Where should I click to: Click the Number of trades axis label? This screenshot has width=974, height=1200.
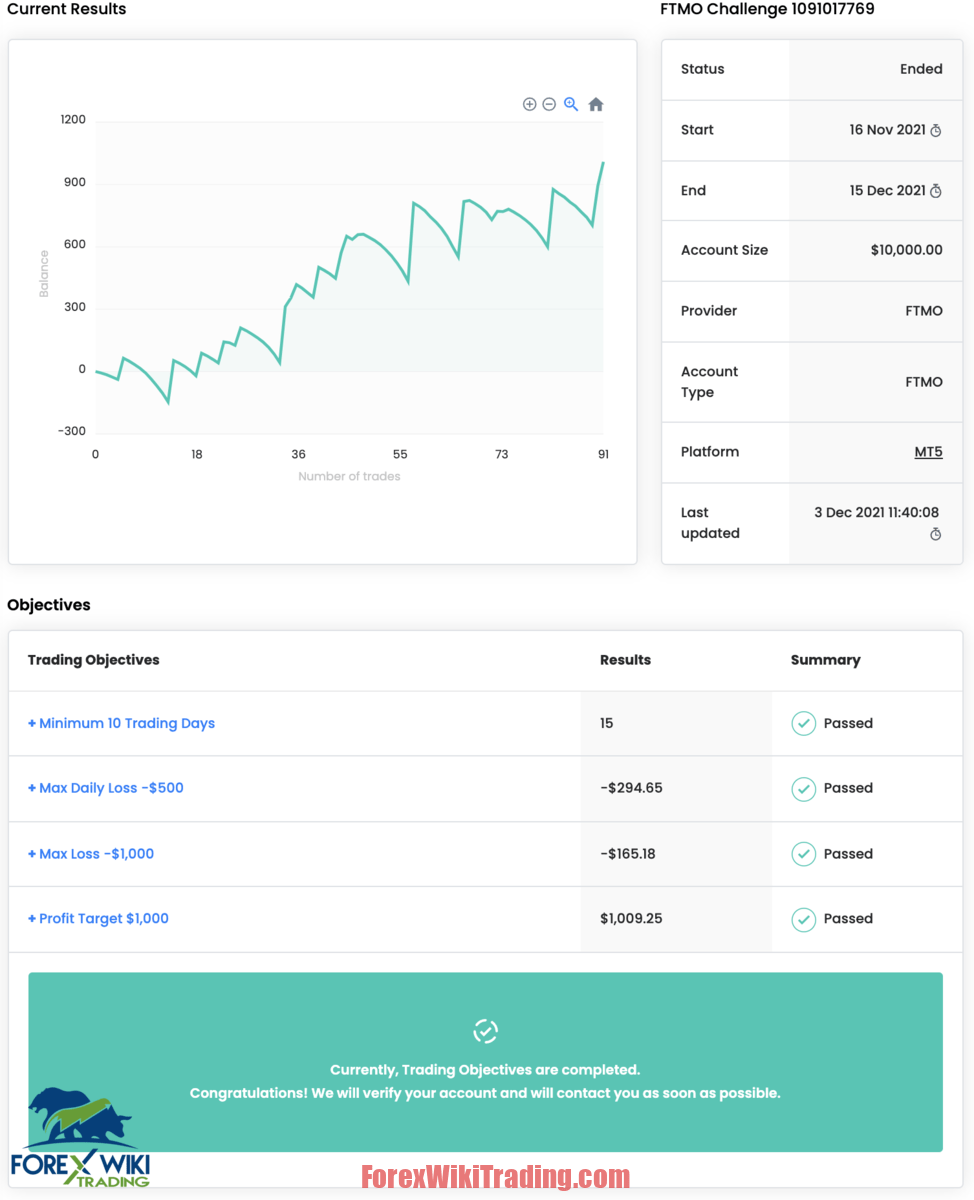[x=349, y=477]
